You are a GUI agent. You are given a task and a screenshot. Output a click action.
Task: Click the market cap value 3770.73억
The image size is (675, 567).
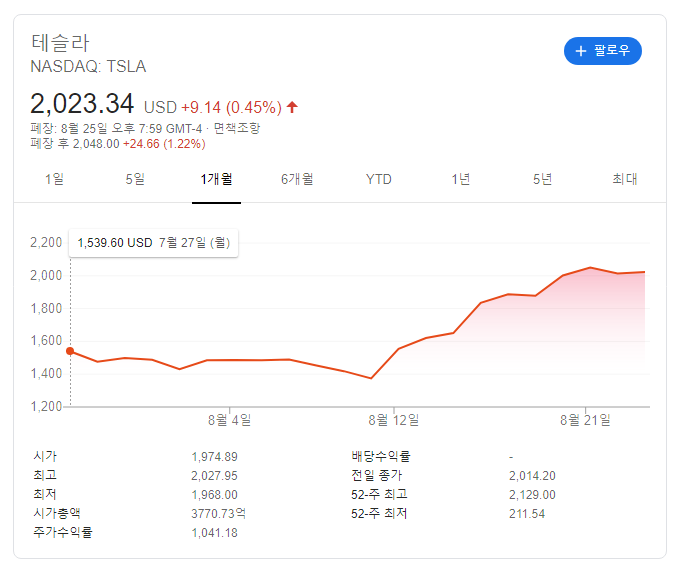pyautogui.click(x=218, y=513)
